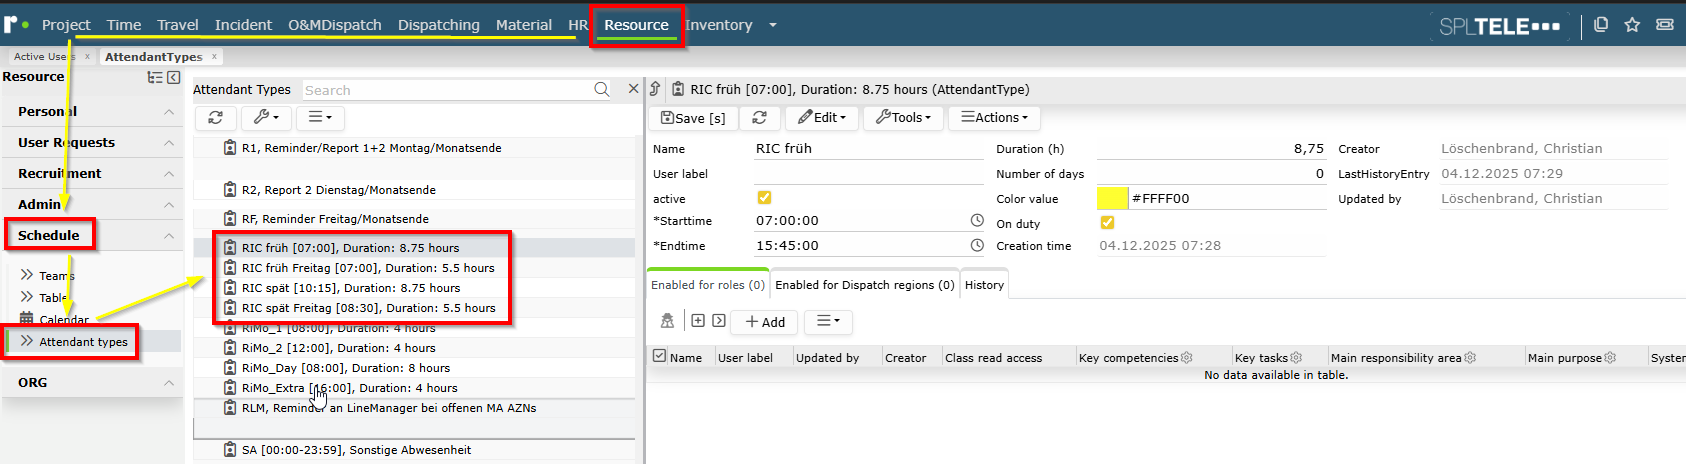Click the Save [s] button
The width and height of the screenshot is (1686, 464).
[693, 117]
